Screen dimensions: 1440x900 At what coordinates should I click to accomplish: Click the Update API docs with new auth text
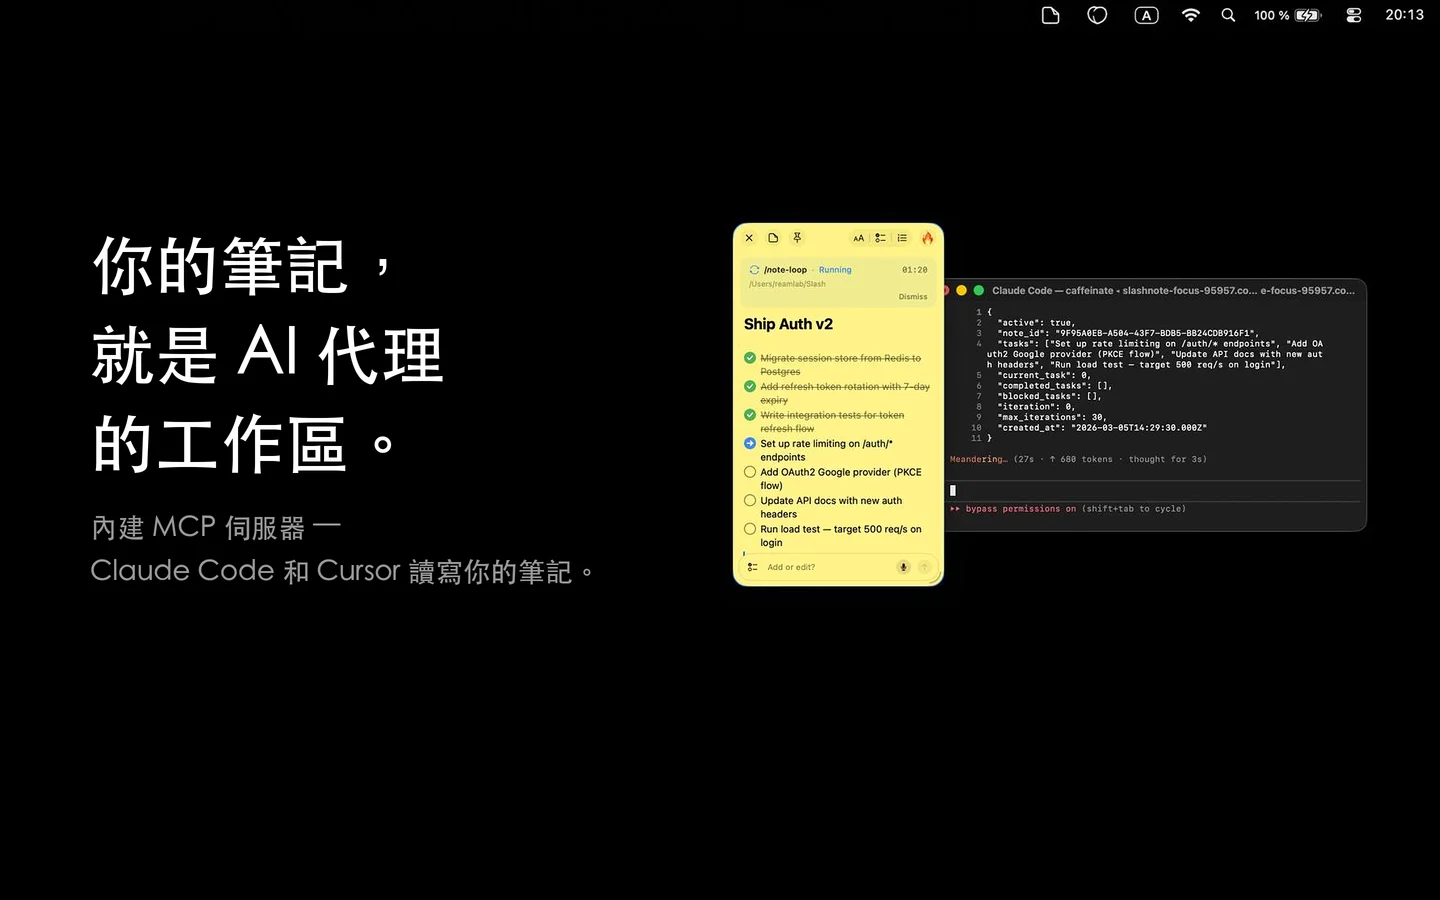pos(831,507)
